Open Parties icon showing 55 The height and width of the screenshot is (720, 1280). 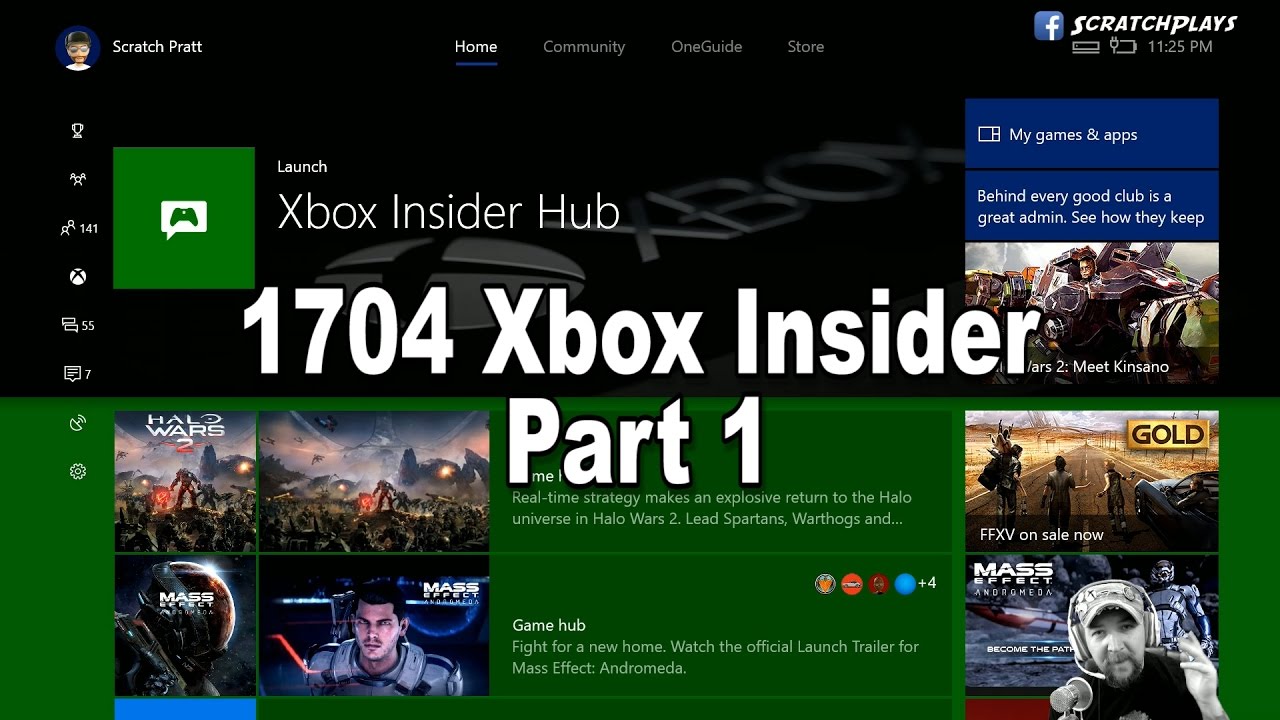point(78,325)
